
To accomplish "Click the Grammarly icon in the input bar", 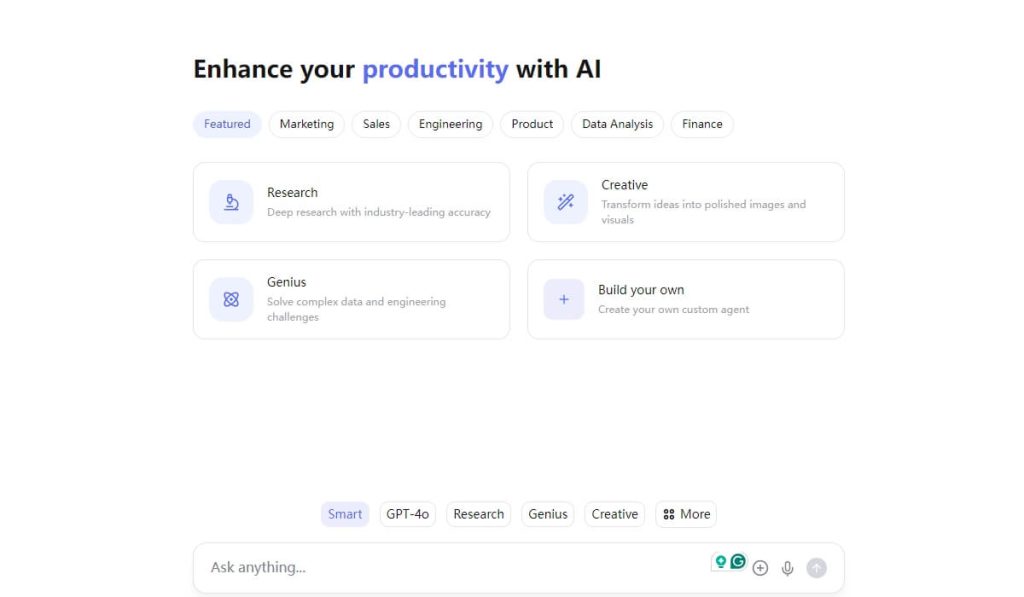I will (737, 563).
